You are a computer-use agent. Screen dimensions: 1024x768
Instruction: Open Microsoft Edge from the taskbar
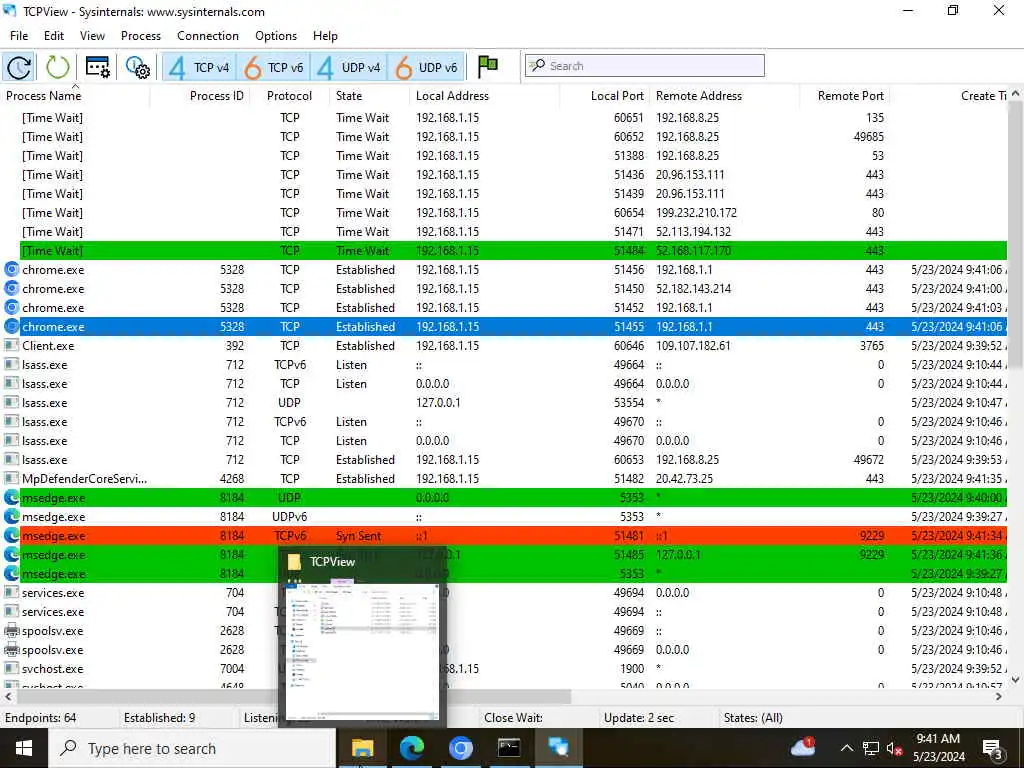click(411, 748)
